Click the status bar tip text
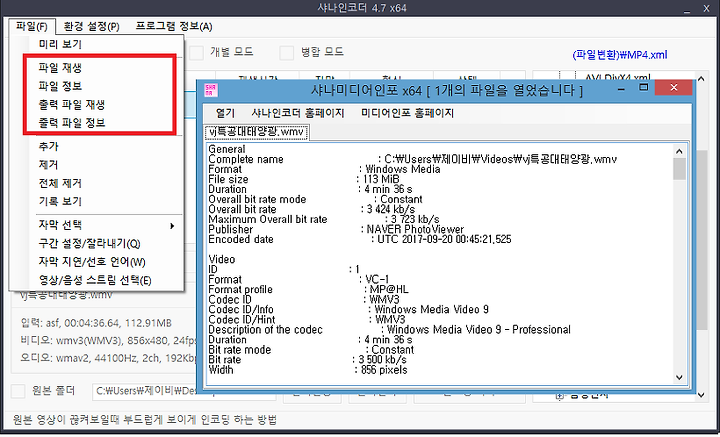This screenshot has height=437, width=720. (x=145, y=420)
